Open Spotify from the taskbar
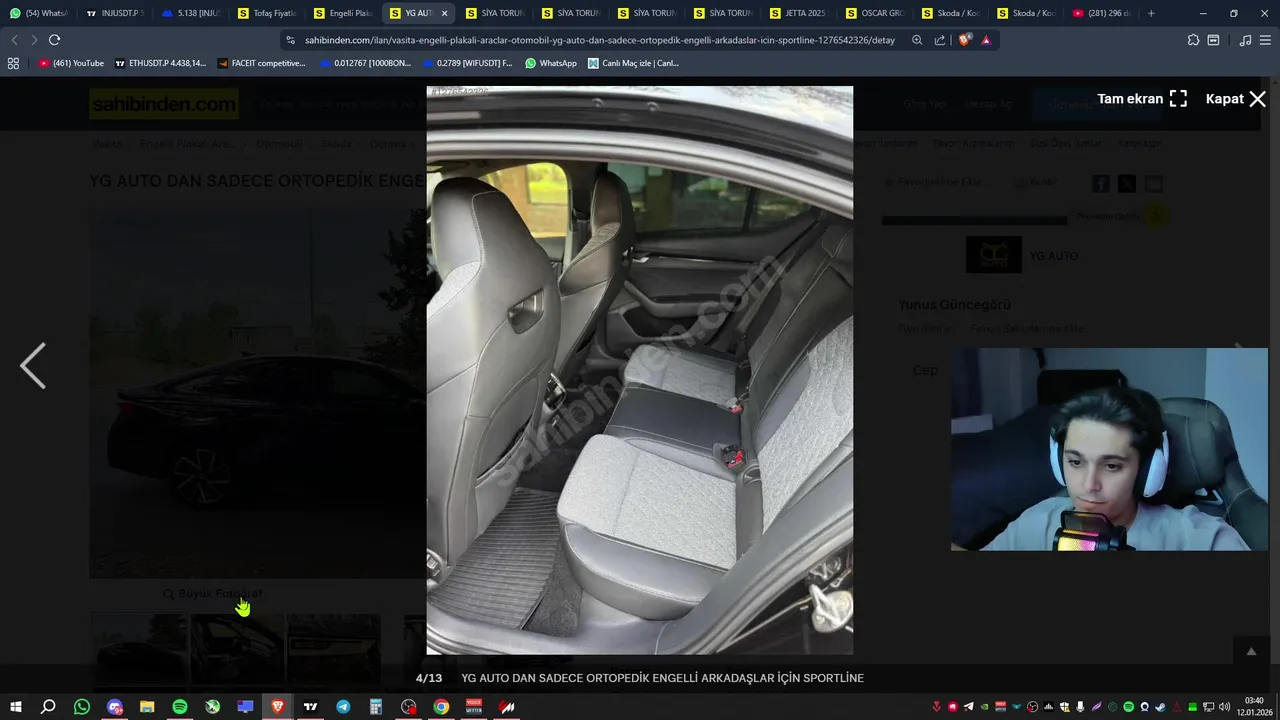The height and width of the screenshot is (720, 1280). pos(180,707)
